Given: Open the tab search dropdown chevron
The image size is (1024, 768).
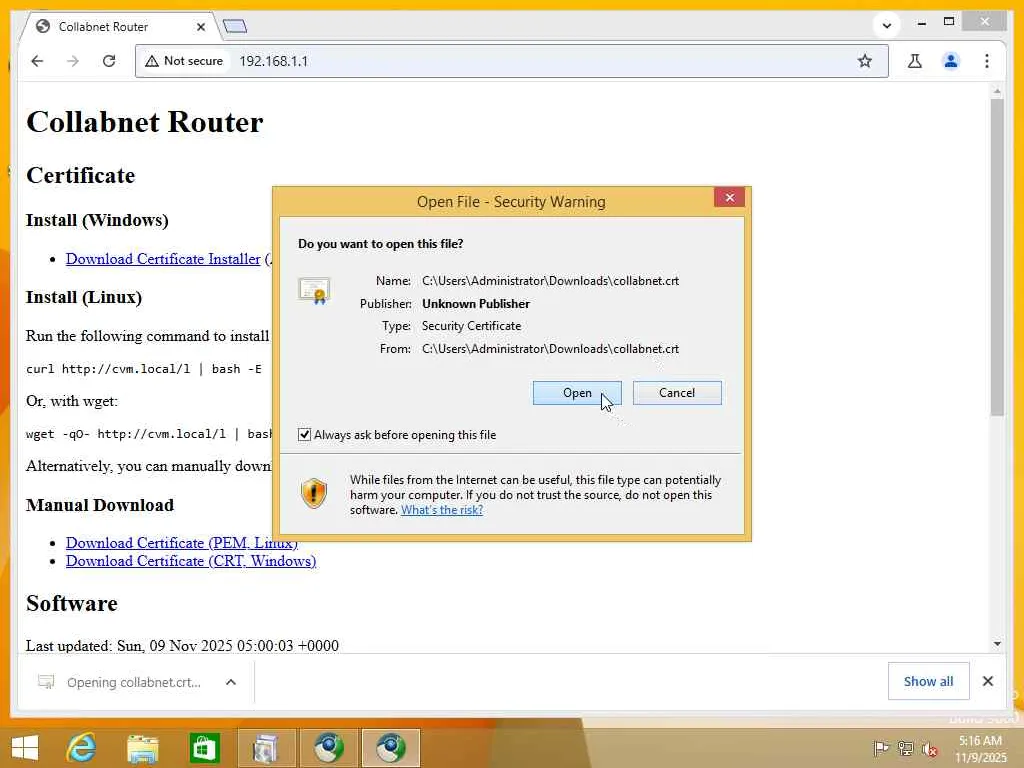Looking at the screenshot, I should [x=887, y=25].
